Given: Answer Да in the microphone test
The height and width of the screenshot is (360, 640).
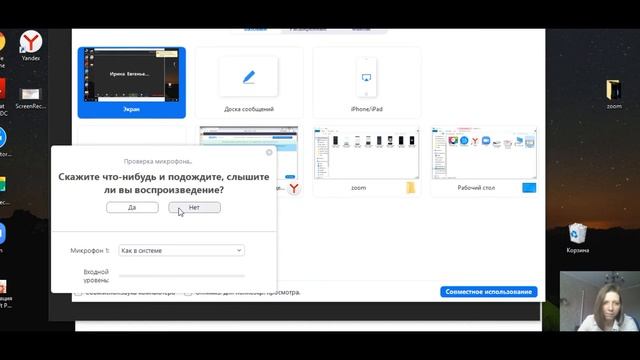Looking at the screenshot, I should click(x=132, y=207).
